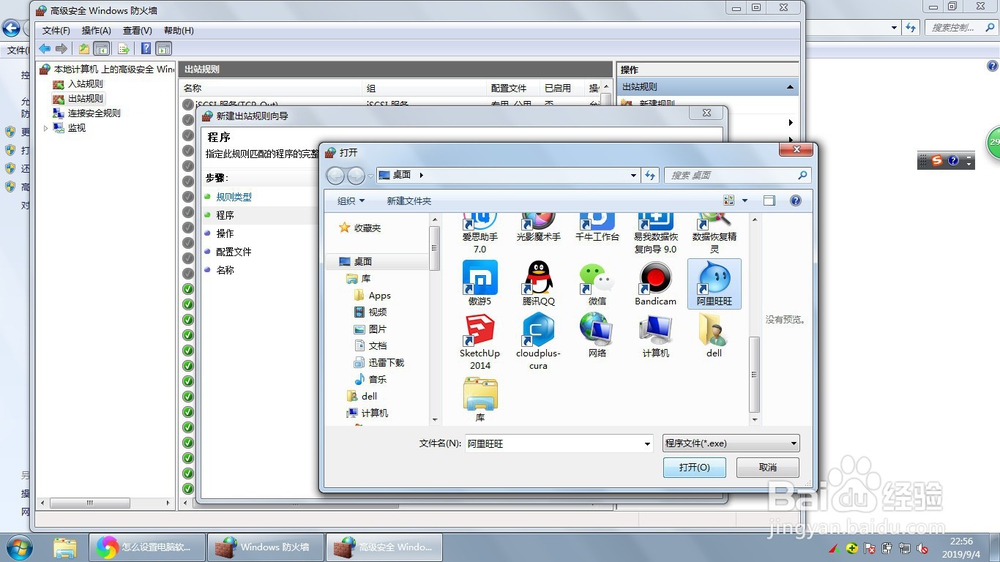This screenshot has height=562, width=1000.
Task: Select 视频 in the navigation pane
Action: pos(378,312)
